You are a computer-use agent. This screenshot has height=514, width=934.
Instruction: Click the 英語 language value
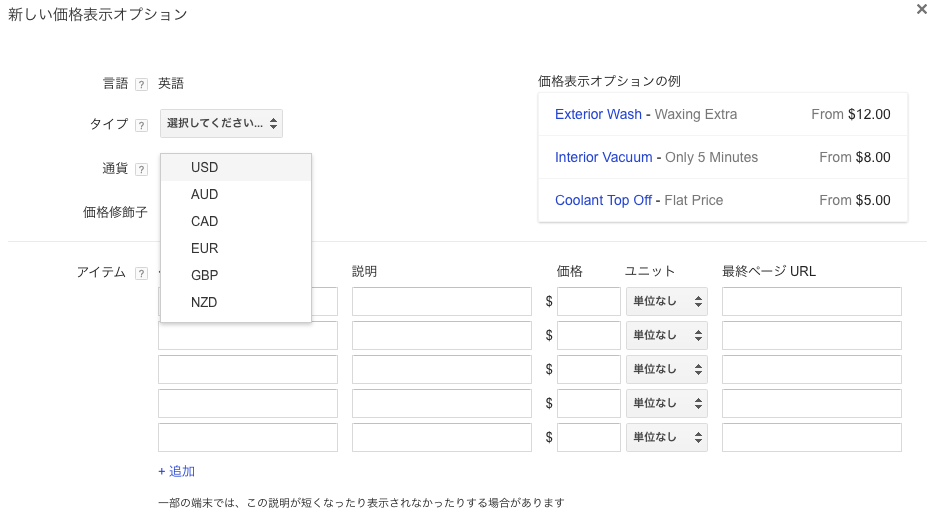170,83
